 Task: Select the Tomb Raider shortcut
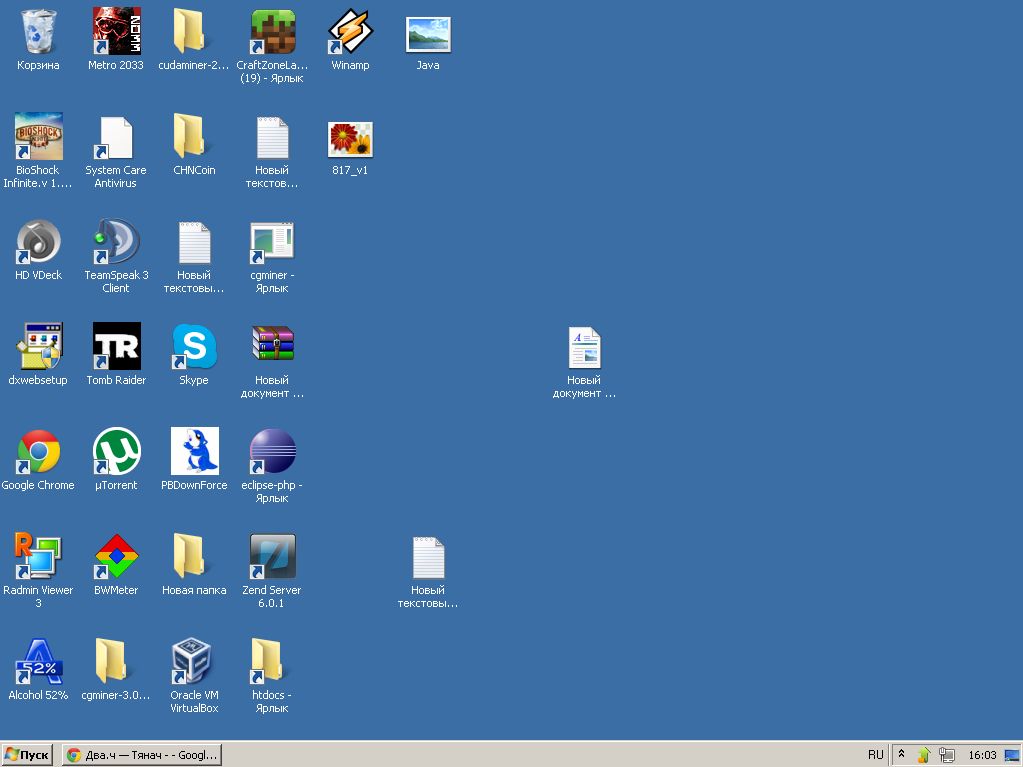point(116,346)
